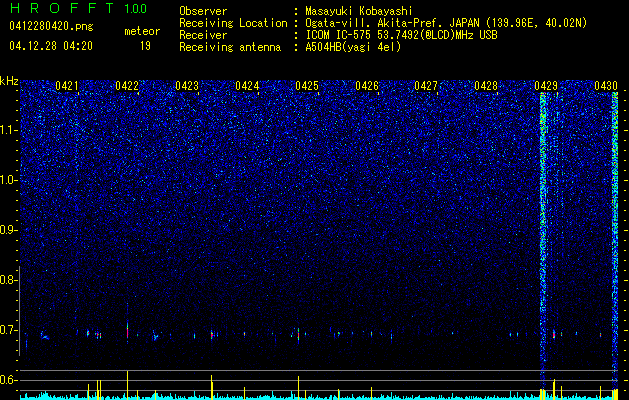Viewport: 629px width, 400px height.
Task: Click receiver text ICOM IC-575 53.7492 MHz USB
Action: [x=401, y=35]
